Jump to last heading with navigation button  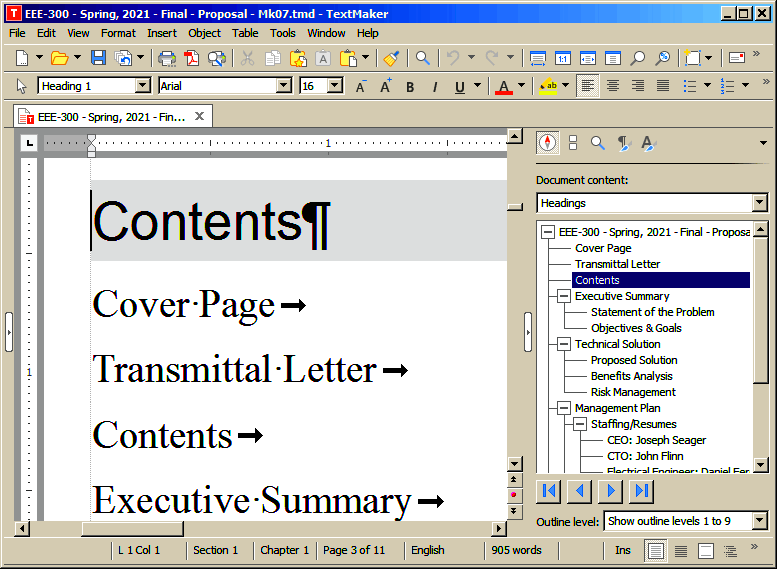click(641, 491)
